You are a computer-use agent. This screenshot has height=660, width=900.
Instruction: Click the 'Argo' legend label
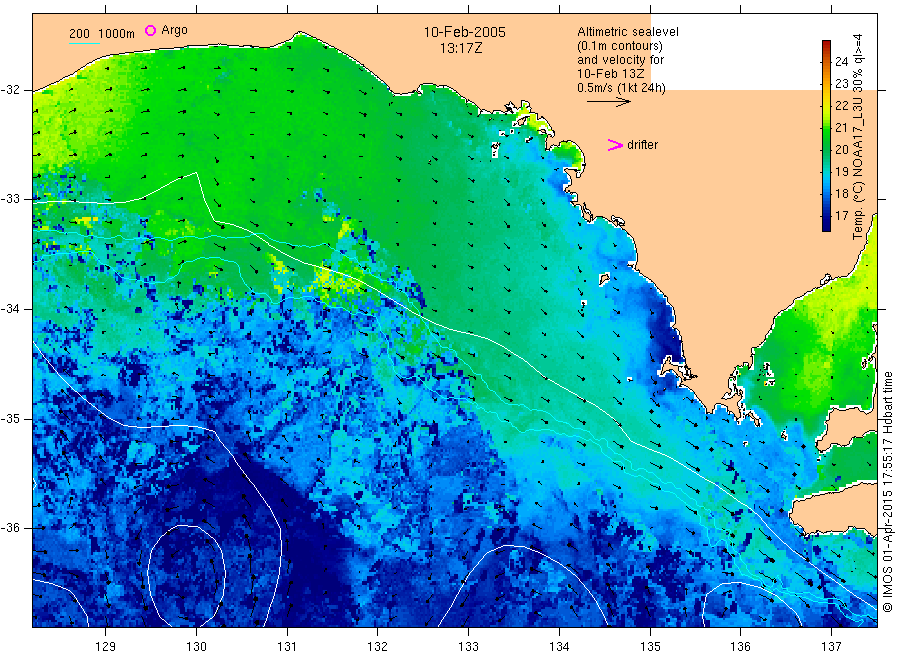click(x=174, y=30)
